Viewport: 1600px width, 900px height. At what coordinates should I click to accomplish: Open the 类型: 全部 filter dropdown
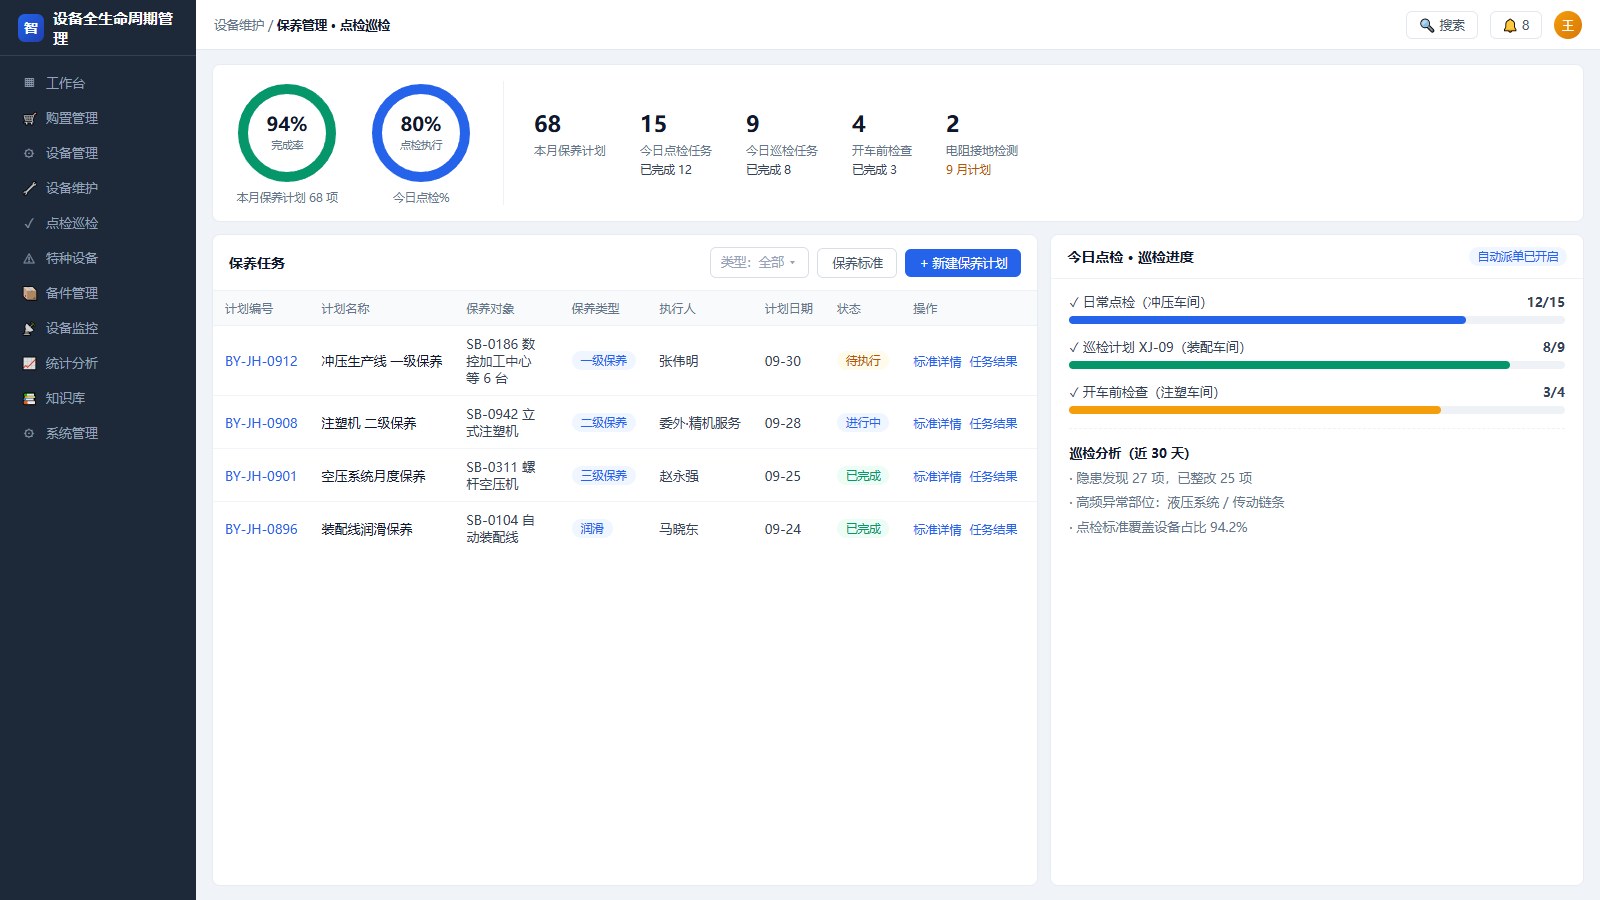point(759,262)
